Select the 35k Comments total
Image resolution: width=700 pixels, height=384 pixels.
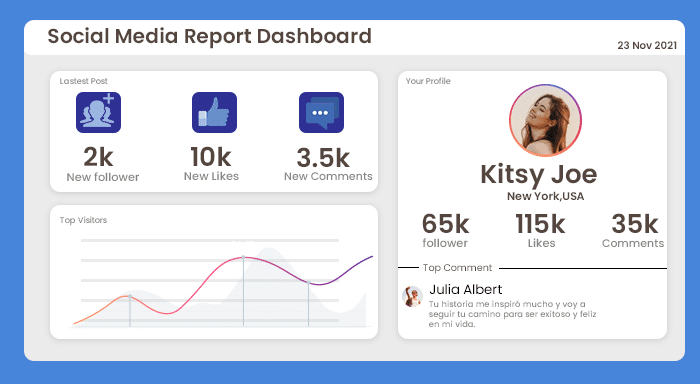click(x=635, y=224)
